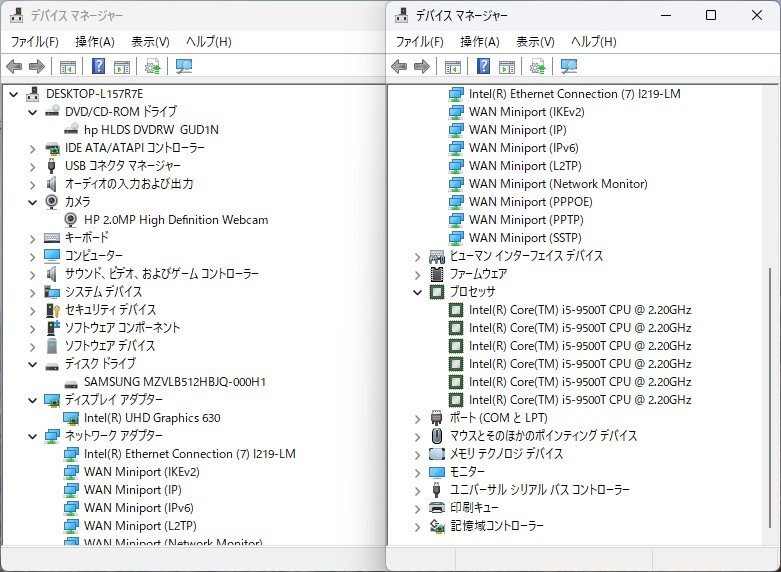This screenshot has width=781, height=572.
Task: Collapse the ディスク ドライブ node
Action: 32,364
